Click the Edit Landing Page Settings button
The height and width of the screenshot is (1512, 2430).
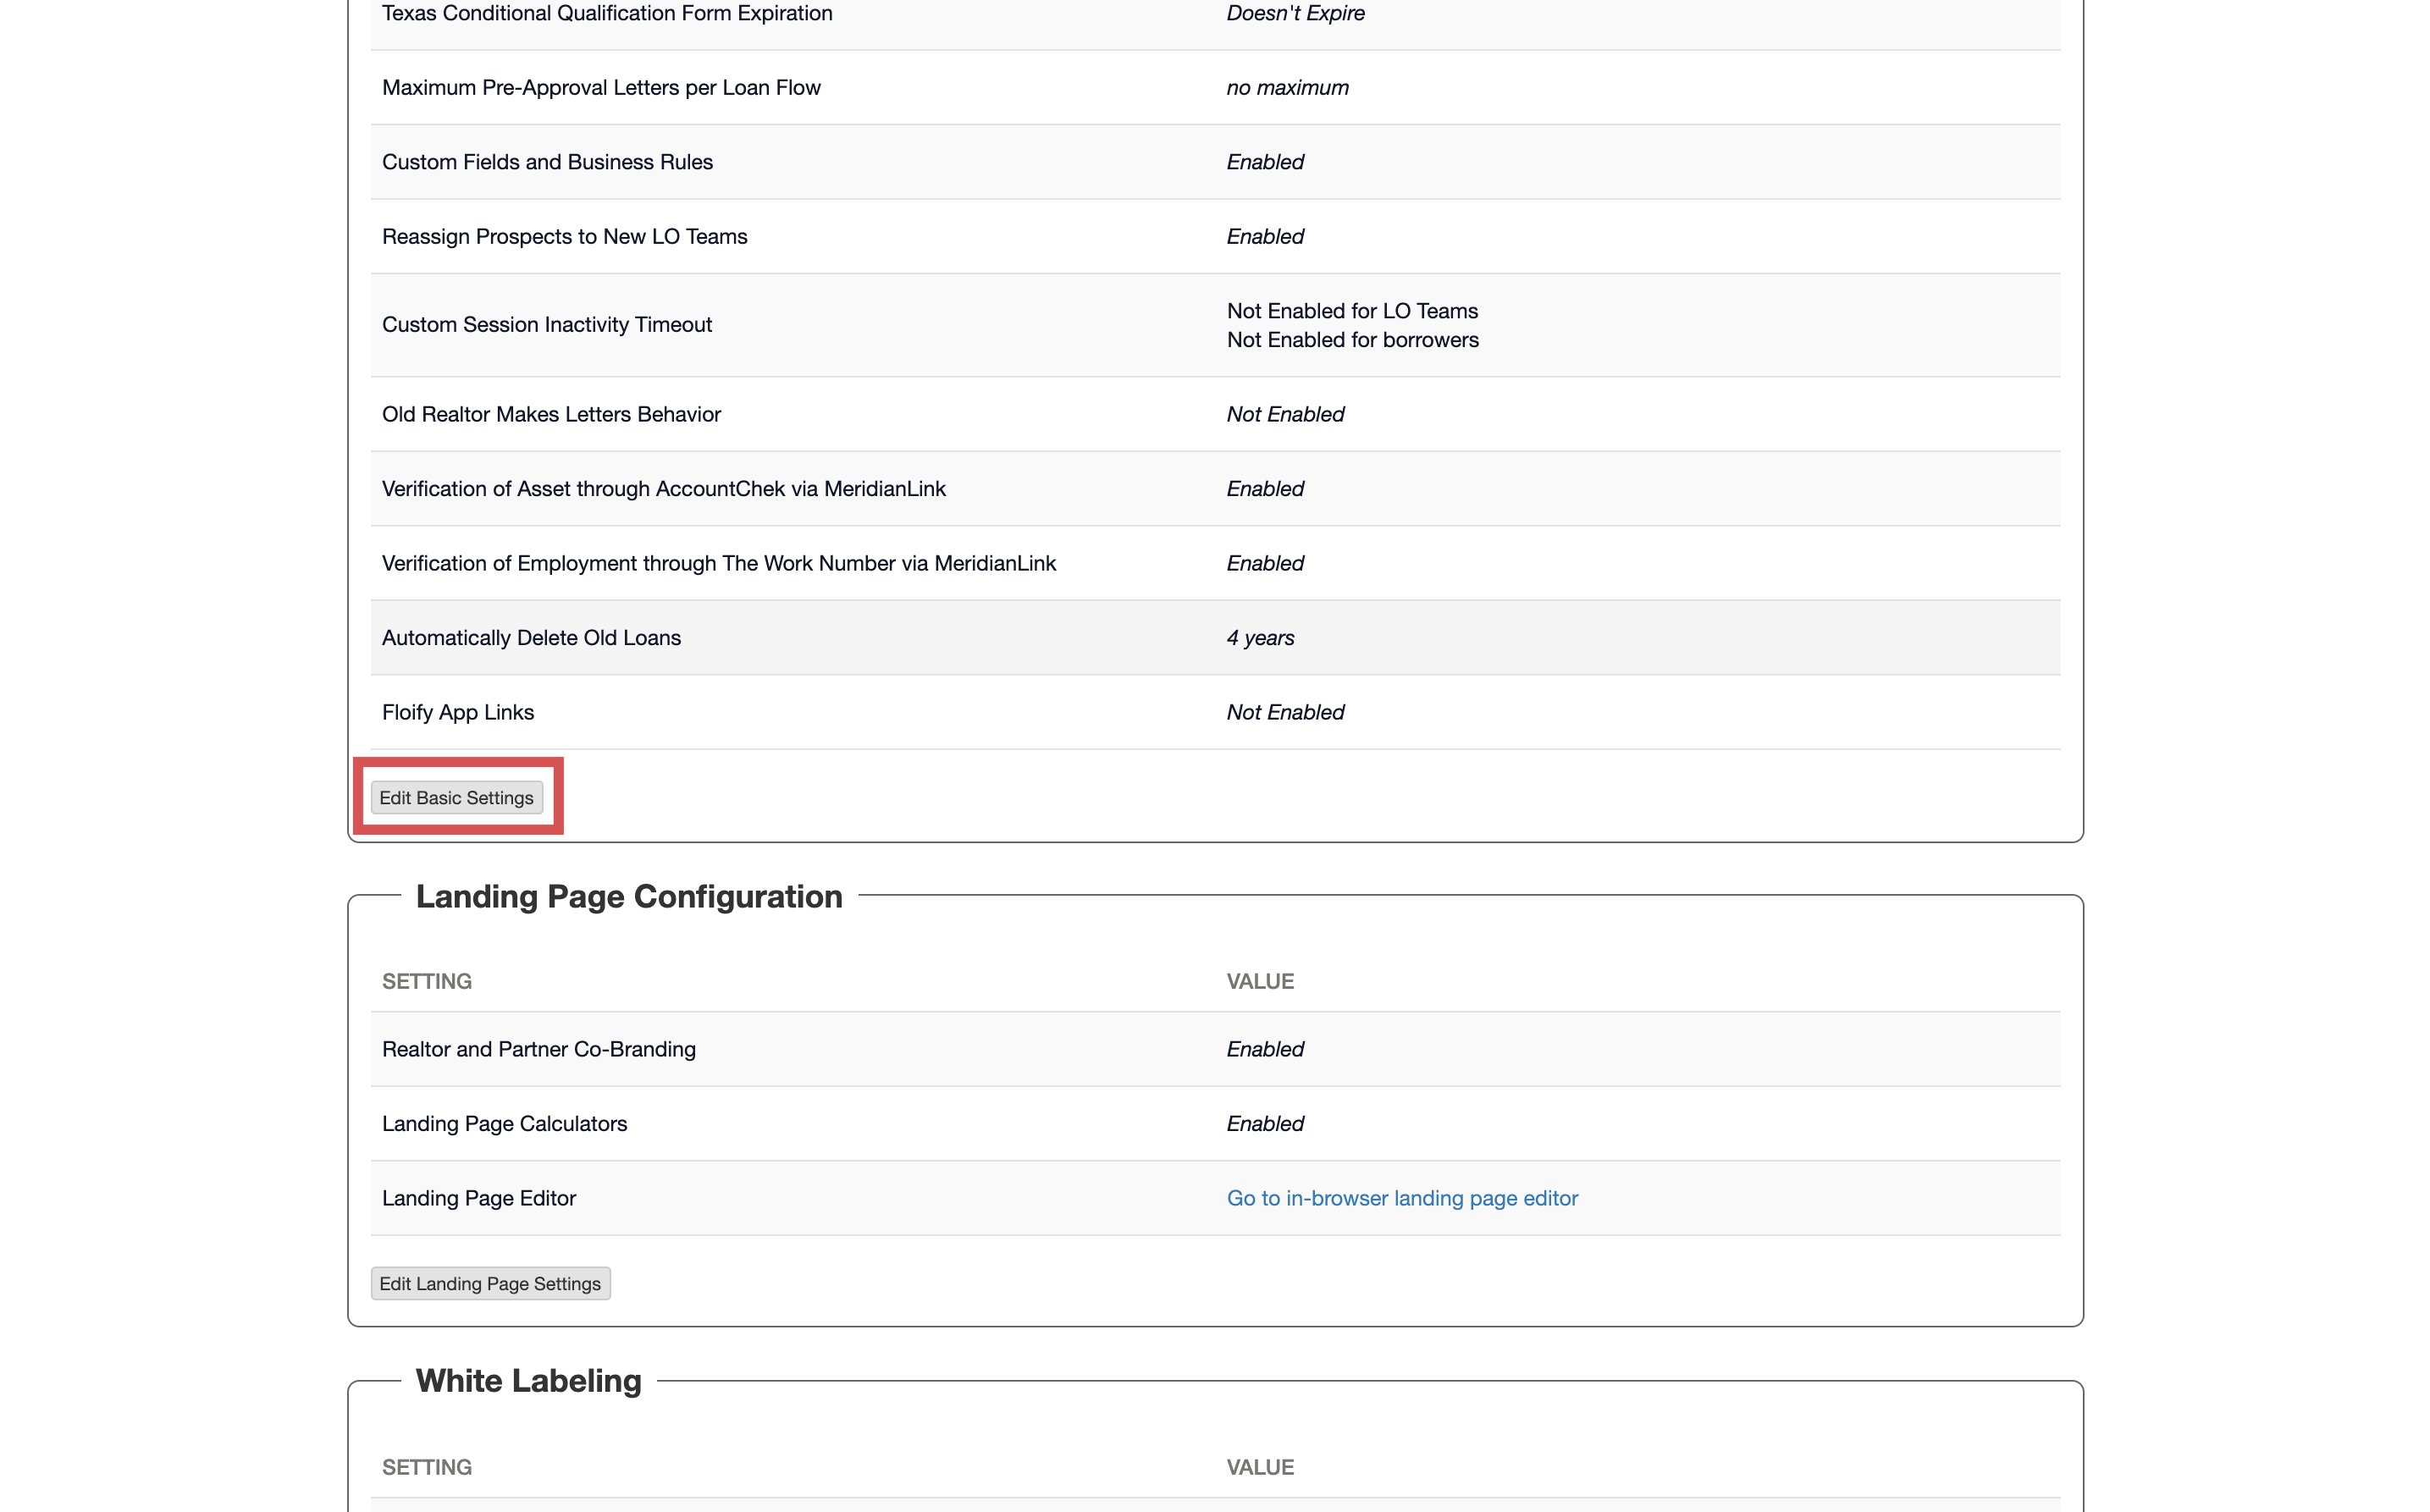(490, 1283)
